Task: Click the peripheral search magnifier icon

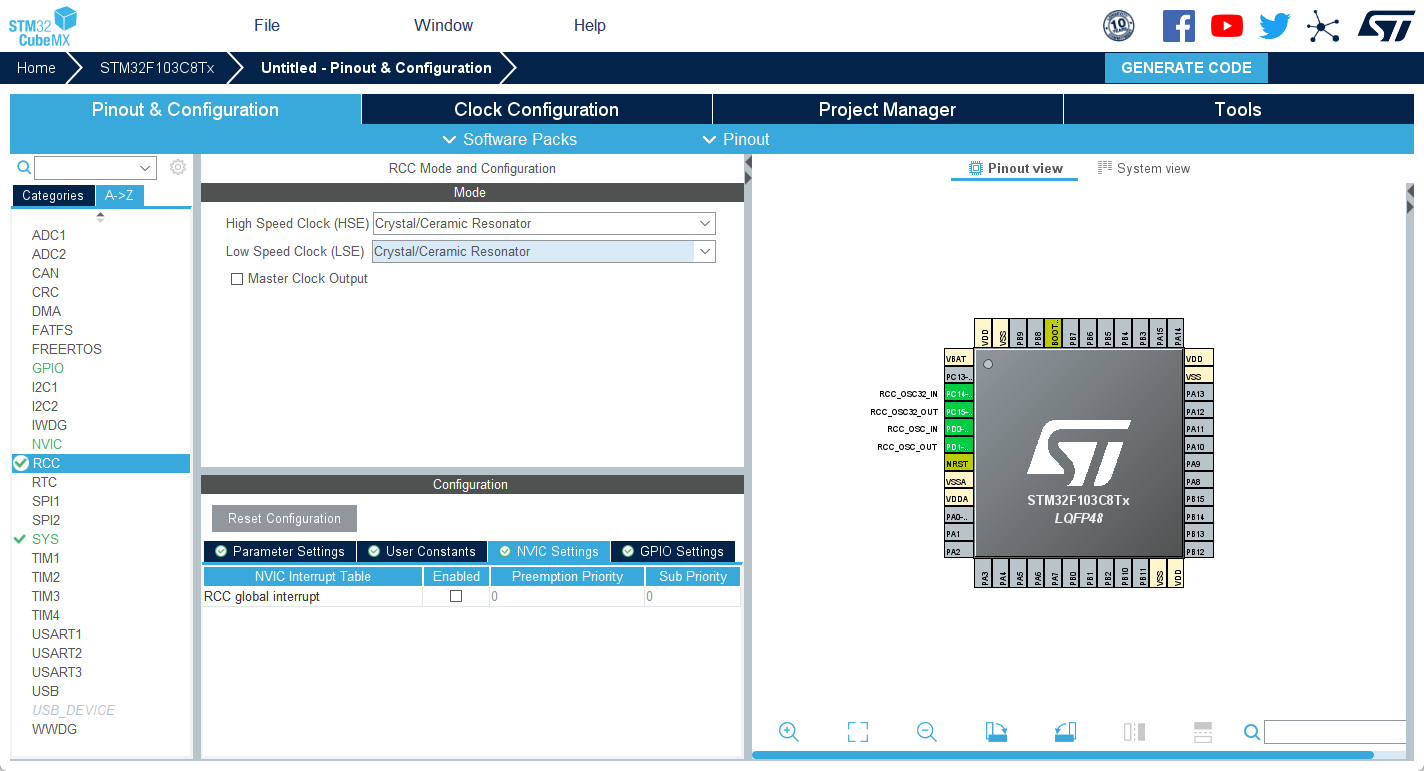Action: (24, 167)
